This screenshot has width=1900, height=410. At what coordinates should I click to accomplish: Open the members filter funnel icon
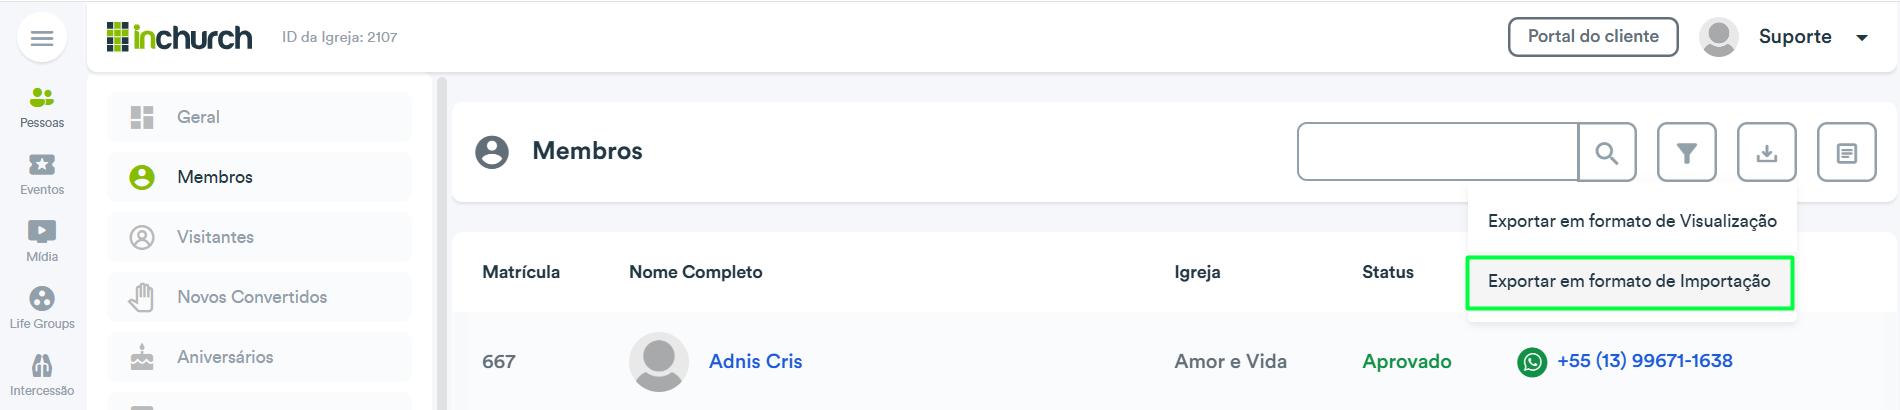click(1687, 152)
